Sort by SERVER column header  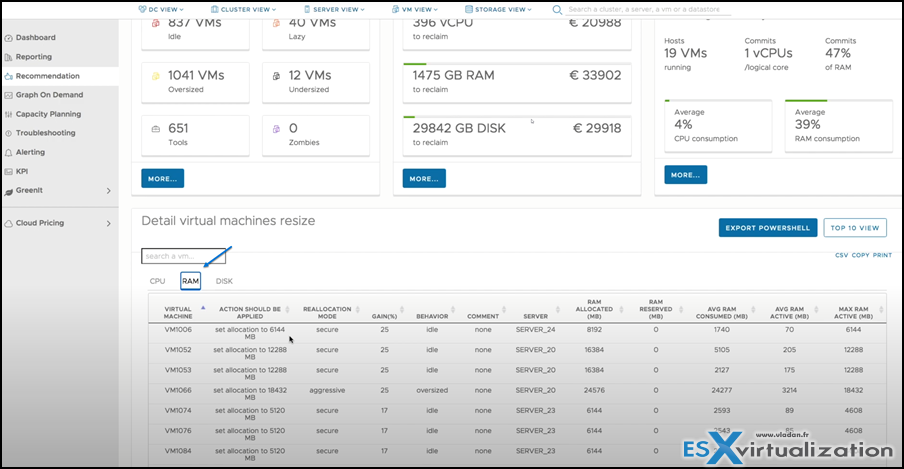(x=536, y=316)
